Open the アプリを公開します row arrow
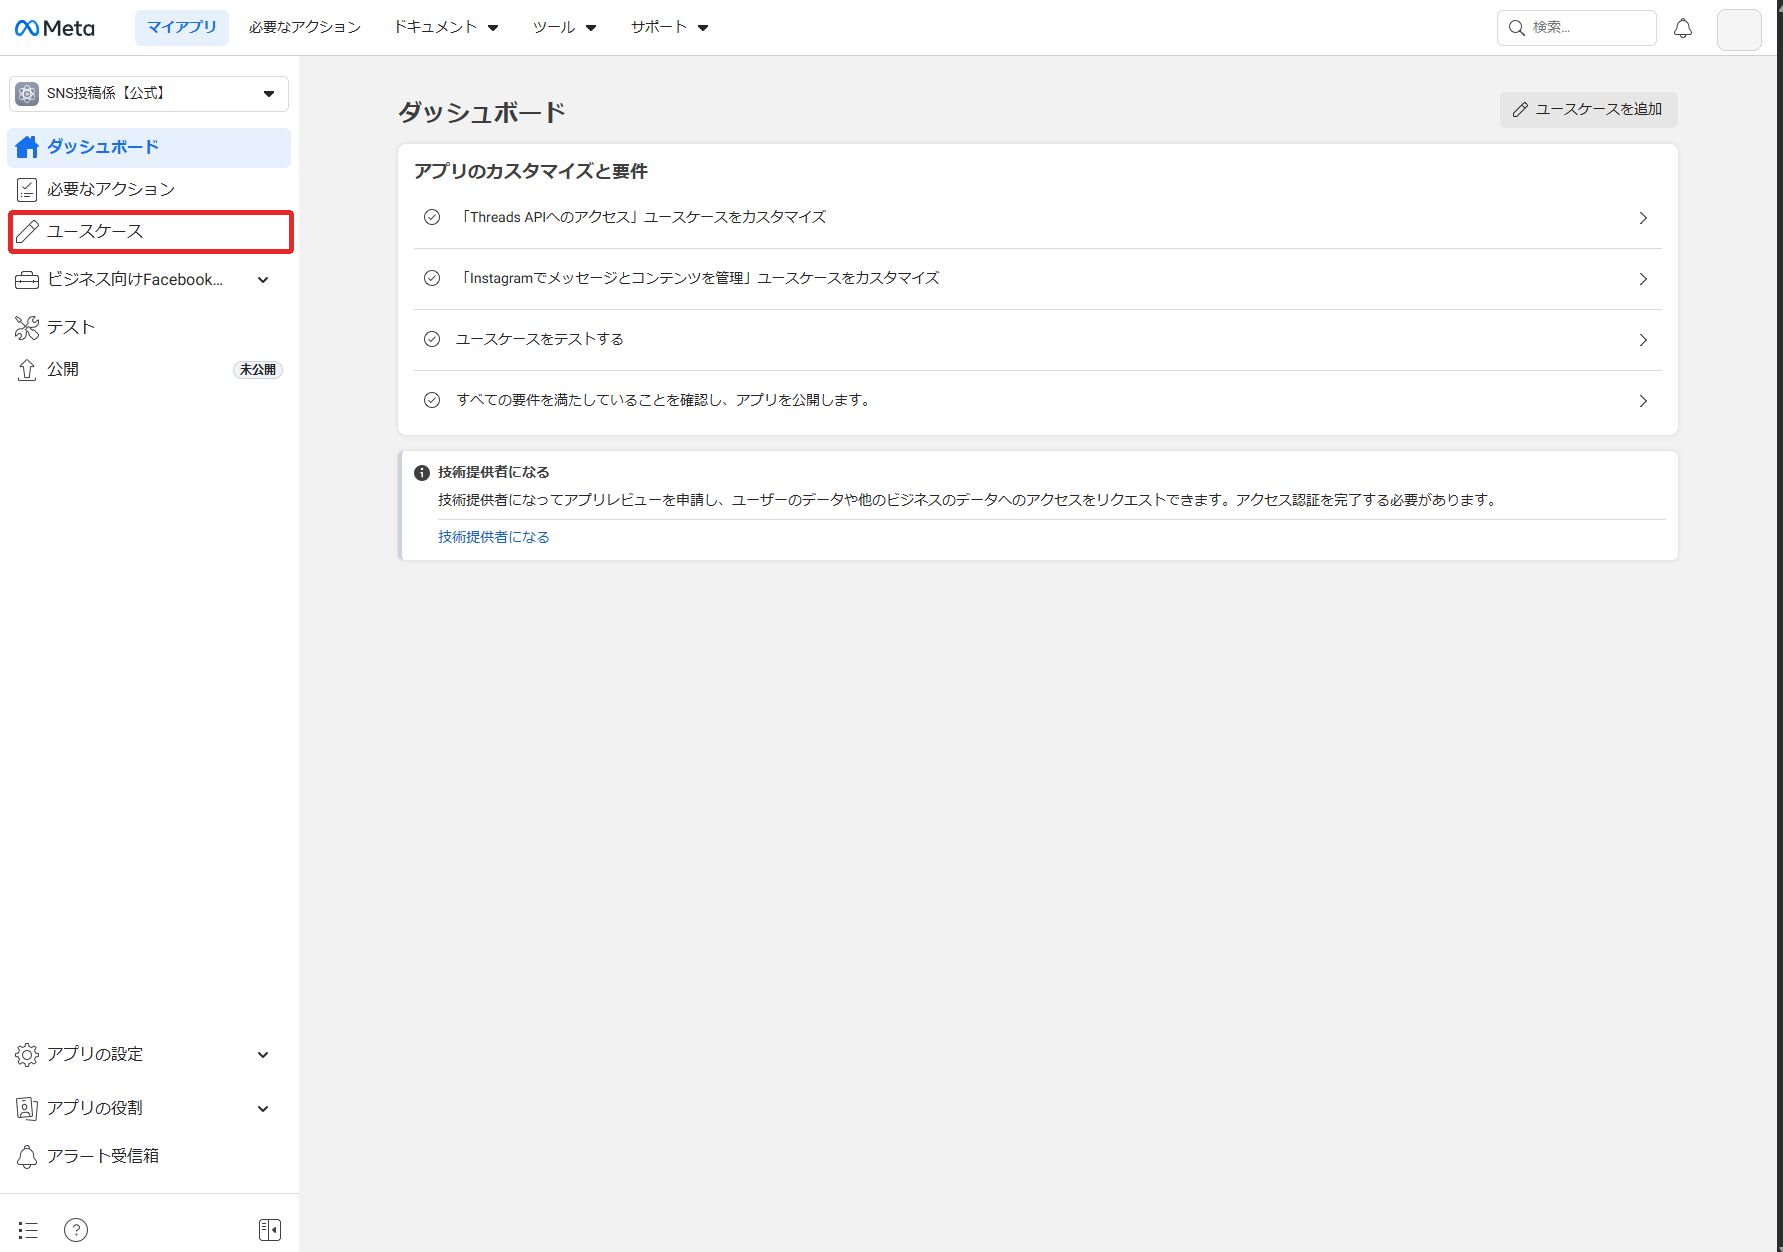 pos(1643,401)
